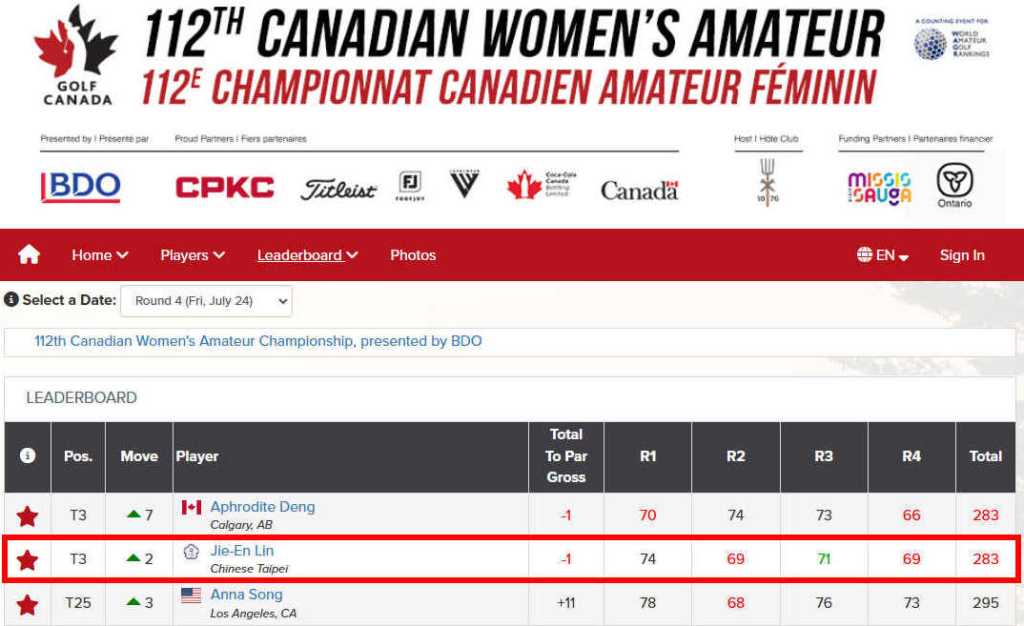1024x626 pixels.
Task: Click the info icon in leaderboard header
Action: [x=27, y=455]
